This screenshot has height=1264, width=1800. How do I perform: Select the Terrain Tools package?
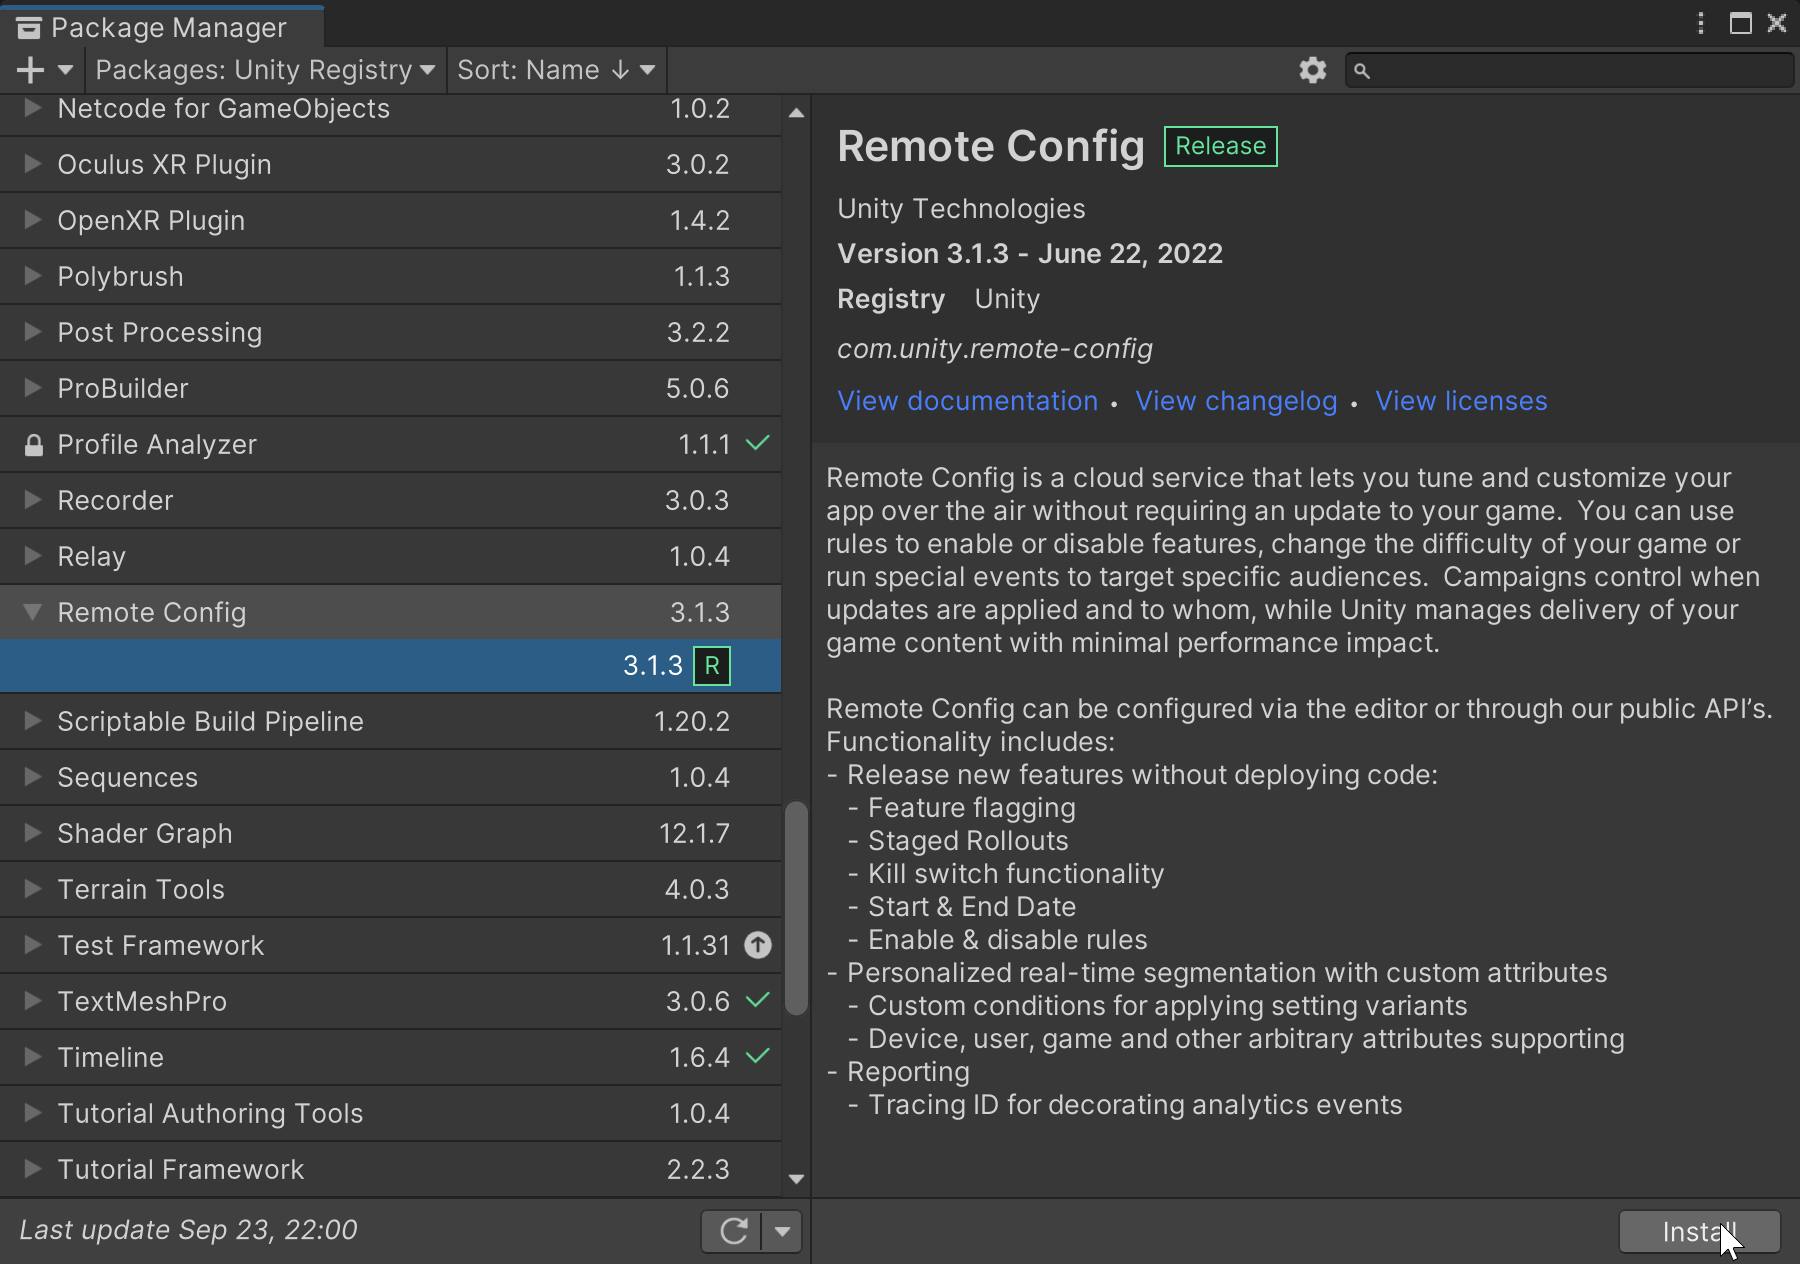pyautogui.click(x=390, y=889)
